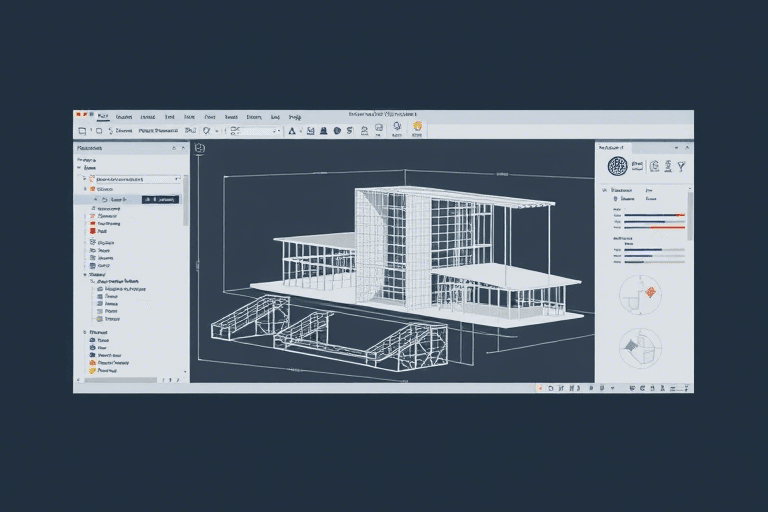The image size is (768, 512).
Task: Click the first square icon in the toolbar
Action: (82, 130)
